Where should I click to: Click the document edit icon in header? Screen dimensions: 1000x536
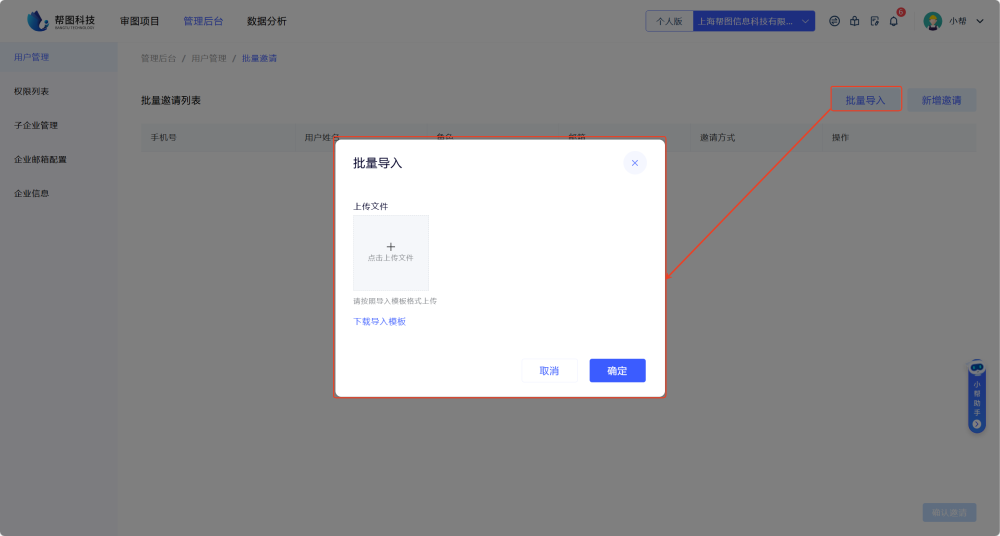(x=874, y=21)
